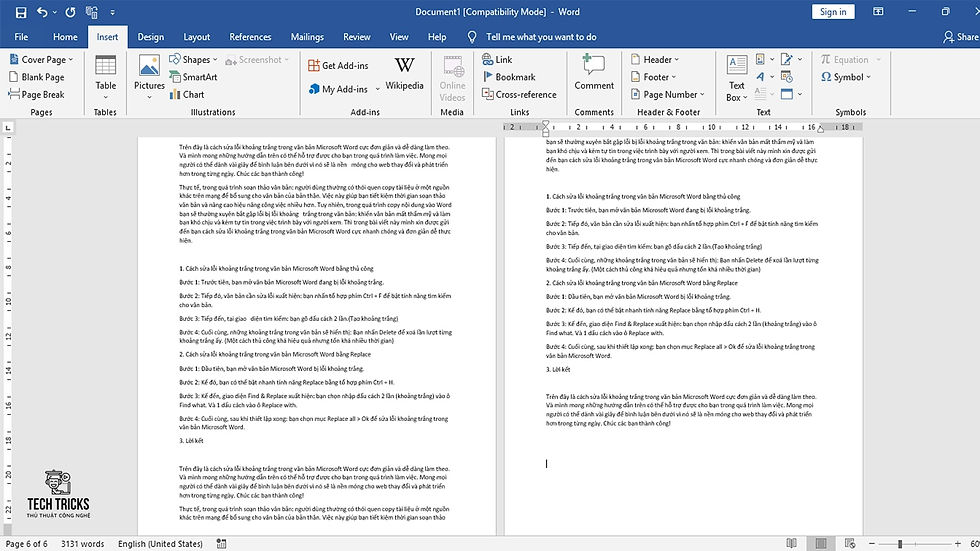Insert a Page Break
Viewport: 980px width, 551px height.
[37, 94]
